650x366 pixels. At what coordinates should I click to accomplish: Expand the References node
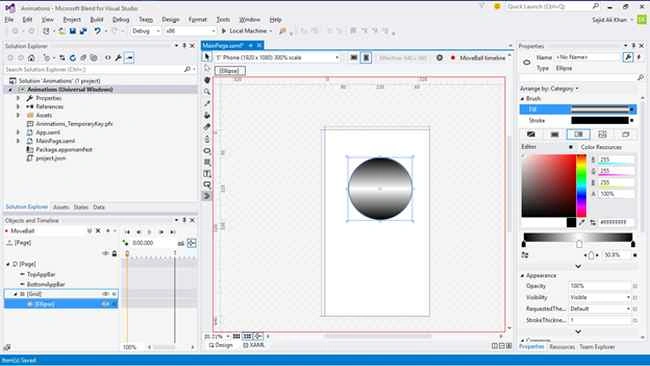18,107
